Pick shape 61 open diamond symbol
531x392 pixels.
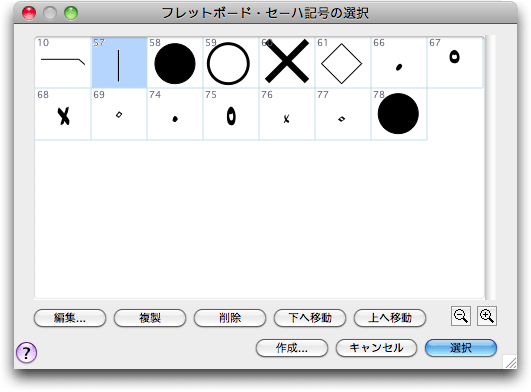[343, 63]
